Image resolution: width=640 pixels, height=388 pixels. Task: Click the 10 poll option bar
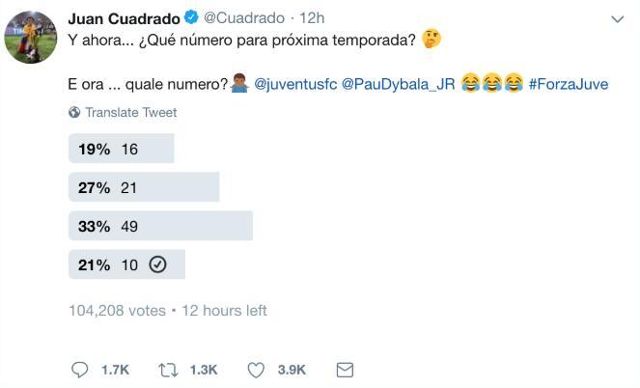[127, 264]
